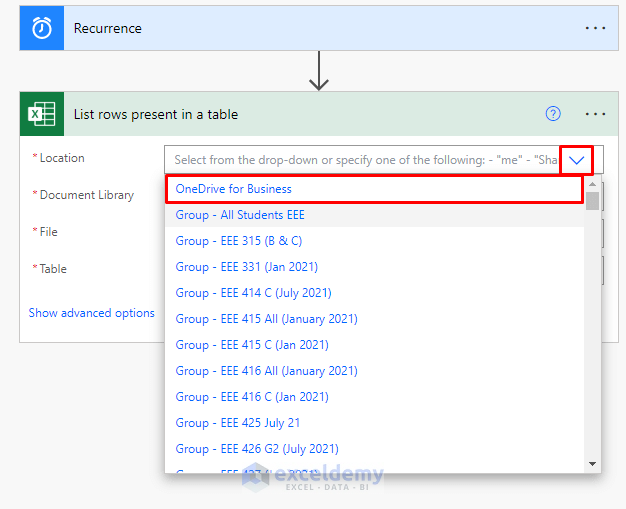626x509 pixels.
Task: Pick Group - EEE 331 (Jan 2021)
Action: (x=374, y=267)
